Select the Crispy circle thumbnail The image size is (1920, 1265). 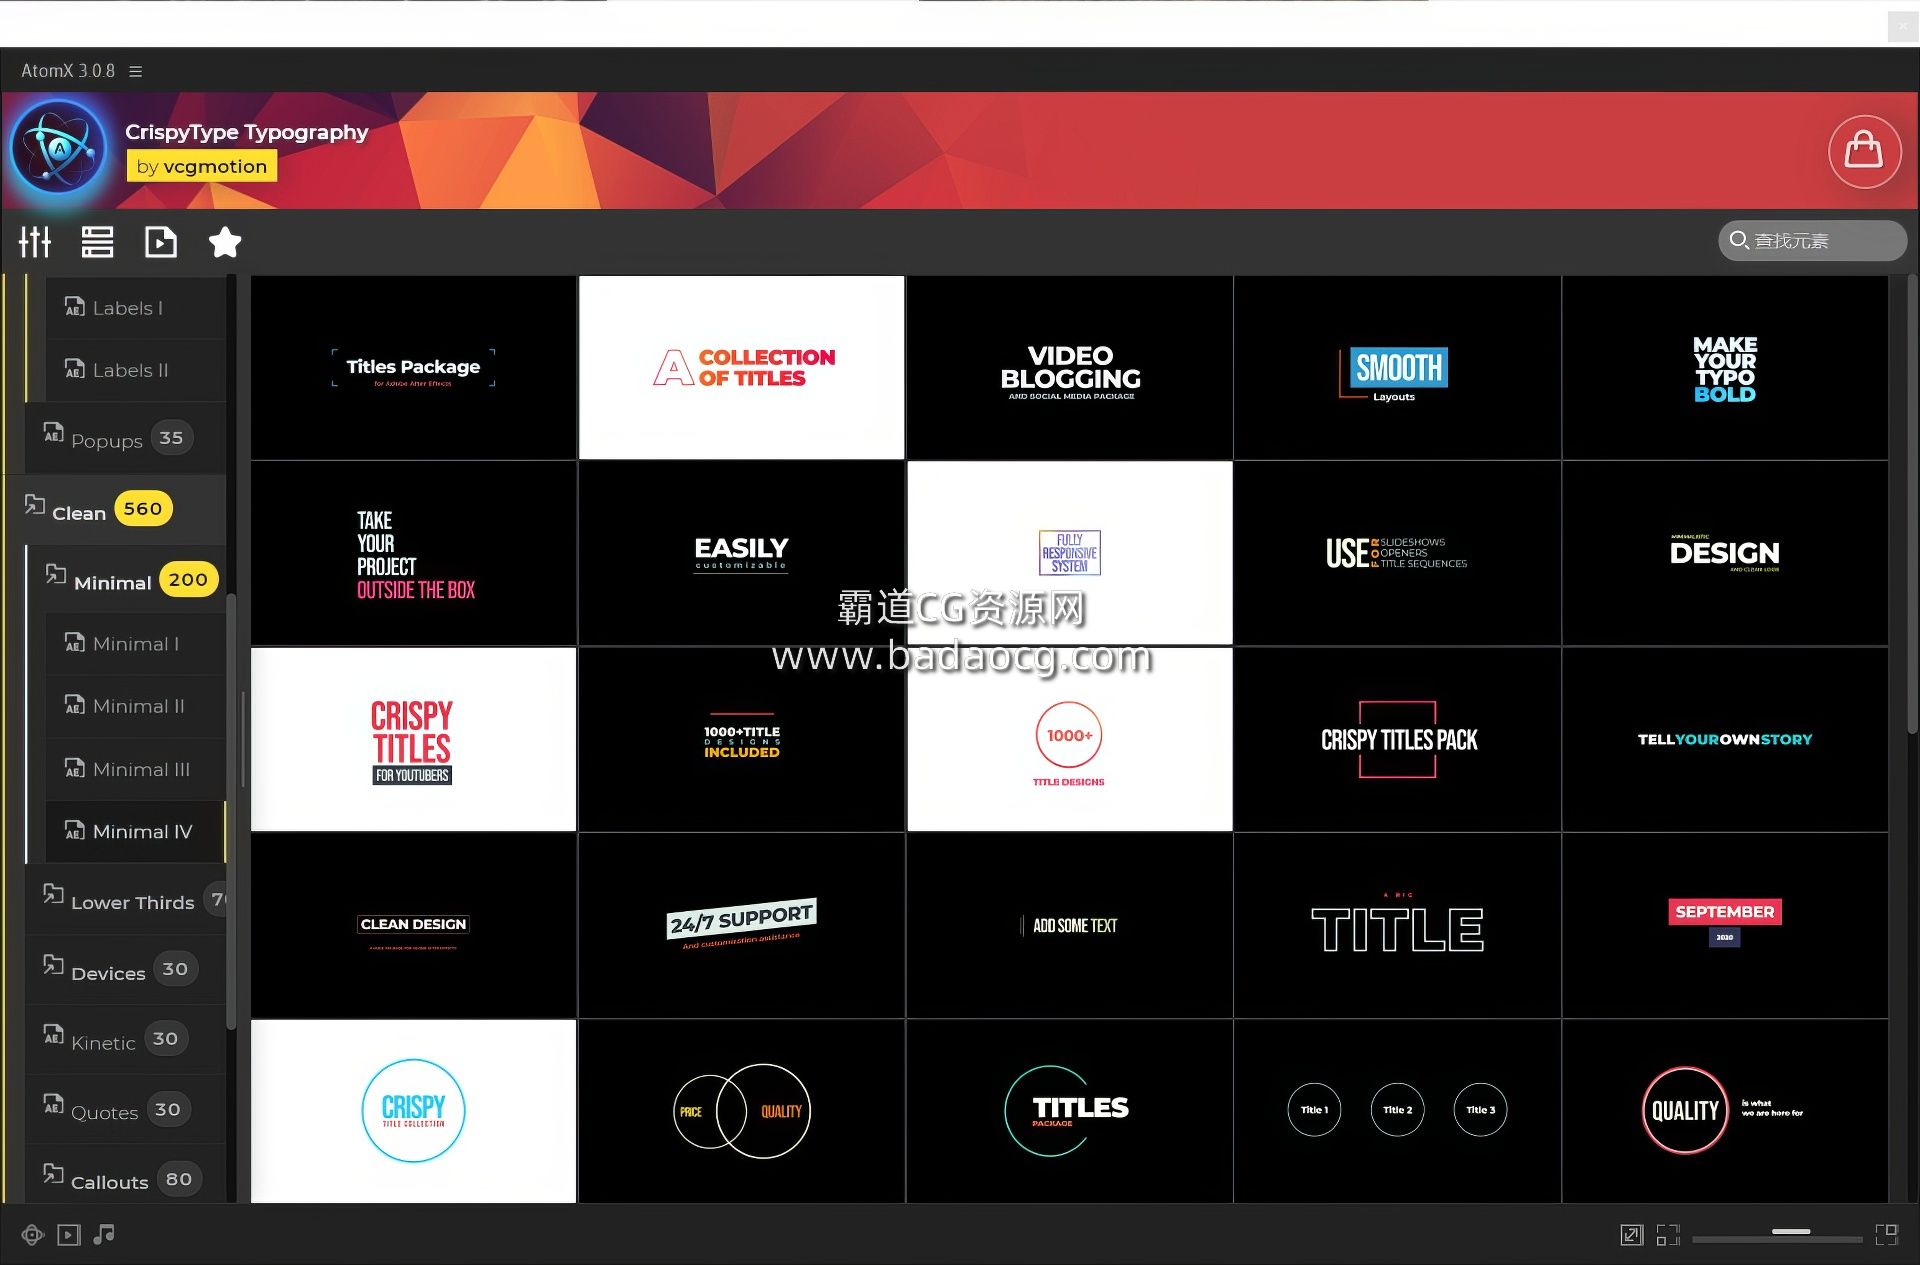point(414,1111)
